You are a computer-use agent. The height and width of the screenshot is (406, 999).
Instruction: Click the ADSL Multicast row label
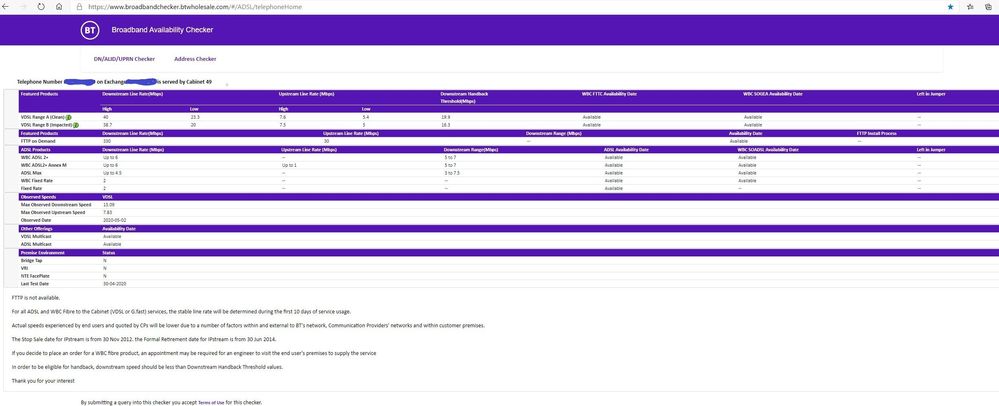click(x=36, y=244)
